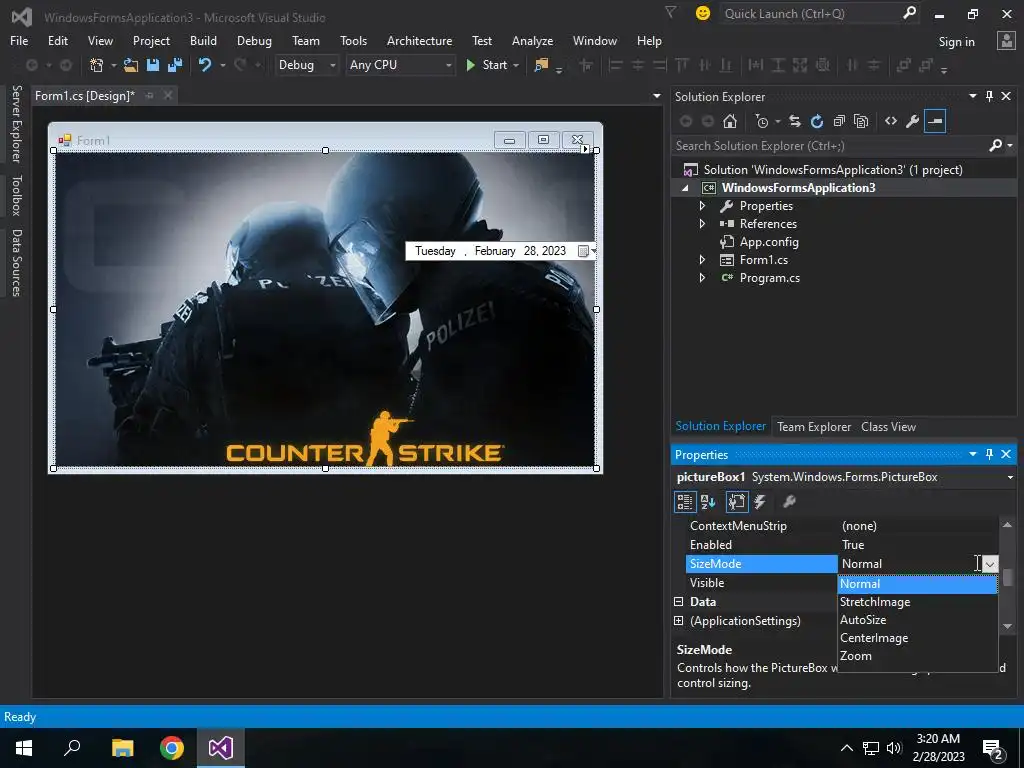The height and width of the screenshot is (768, 1024).
Task: Switch Properties to Alphabetical sort
Action: tap(708, 502)
